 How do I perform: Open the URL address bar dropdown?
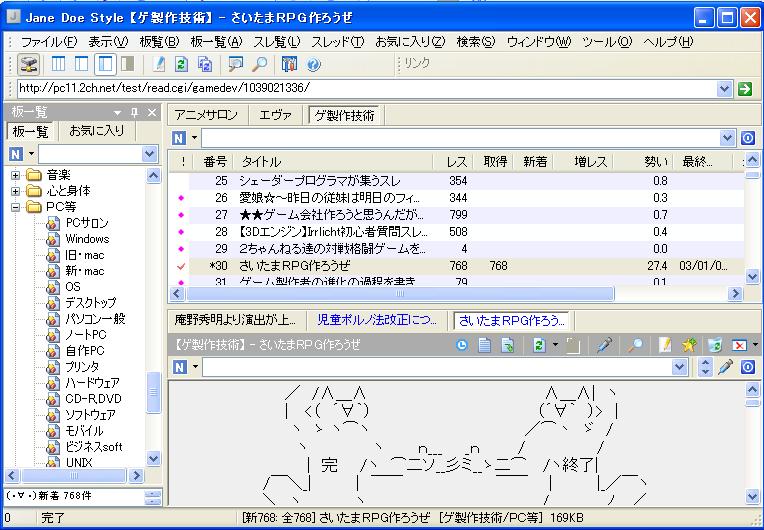coord(725,89)
